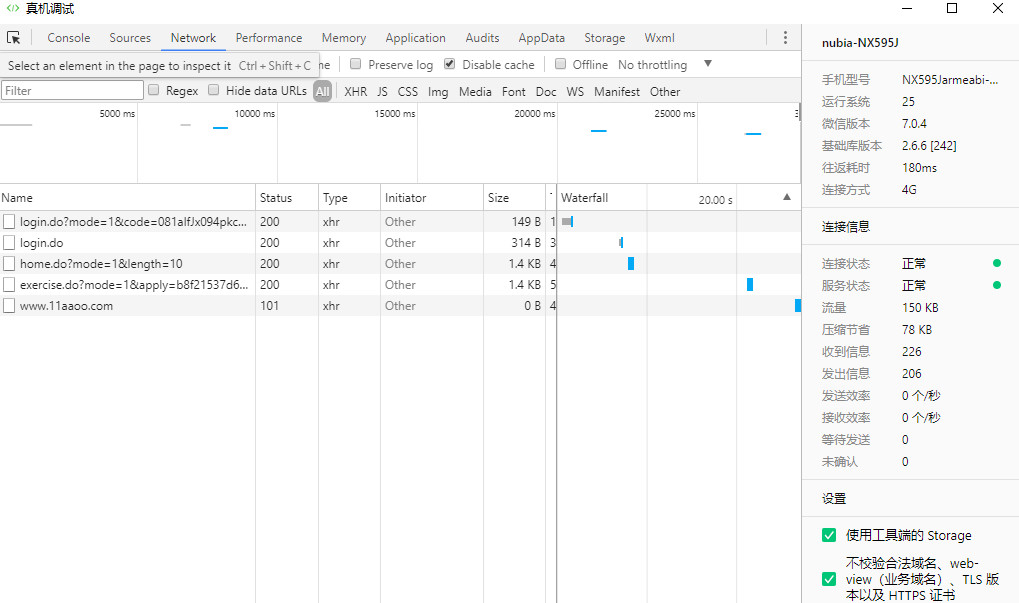
Task: Select the Network tab
Action: tap(193, 38)
